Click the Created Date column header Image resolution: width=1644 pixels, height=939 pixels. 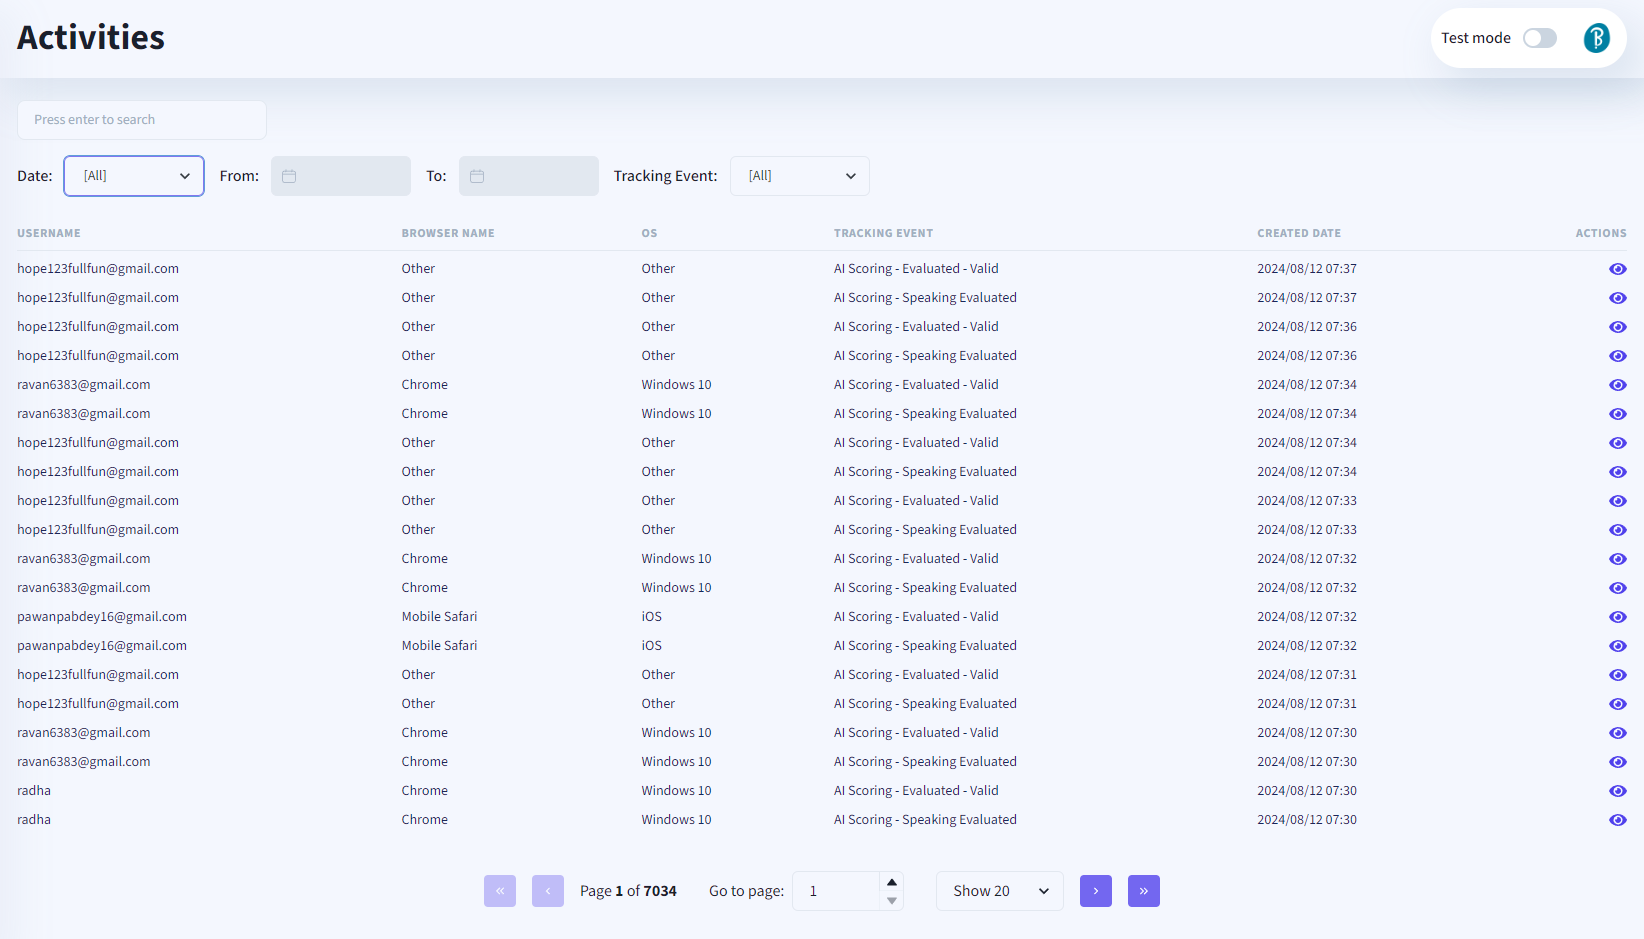pyautogui.click(x=1298, y=233)
